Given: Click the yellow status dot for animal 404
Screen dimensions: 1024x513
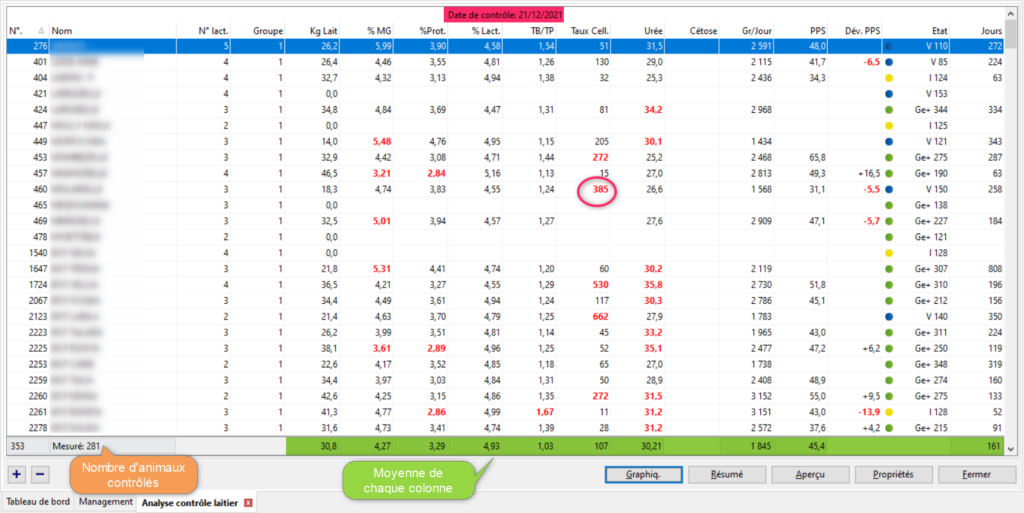Looking at the screenshot, I should pos(889,77).
